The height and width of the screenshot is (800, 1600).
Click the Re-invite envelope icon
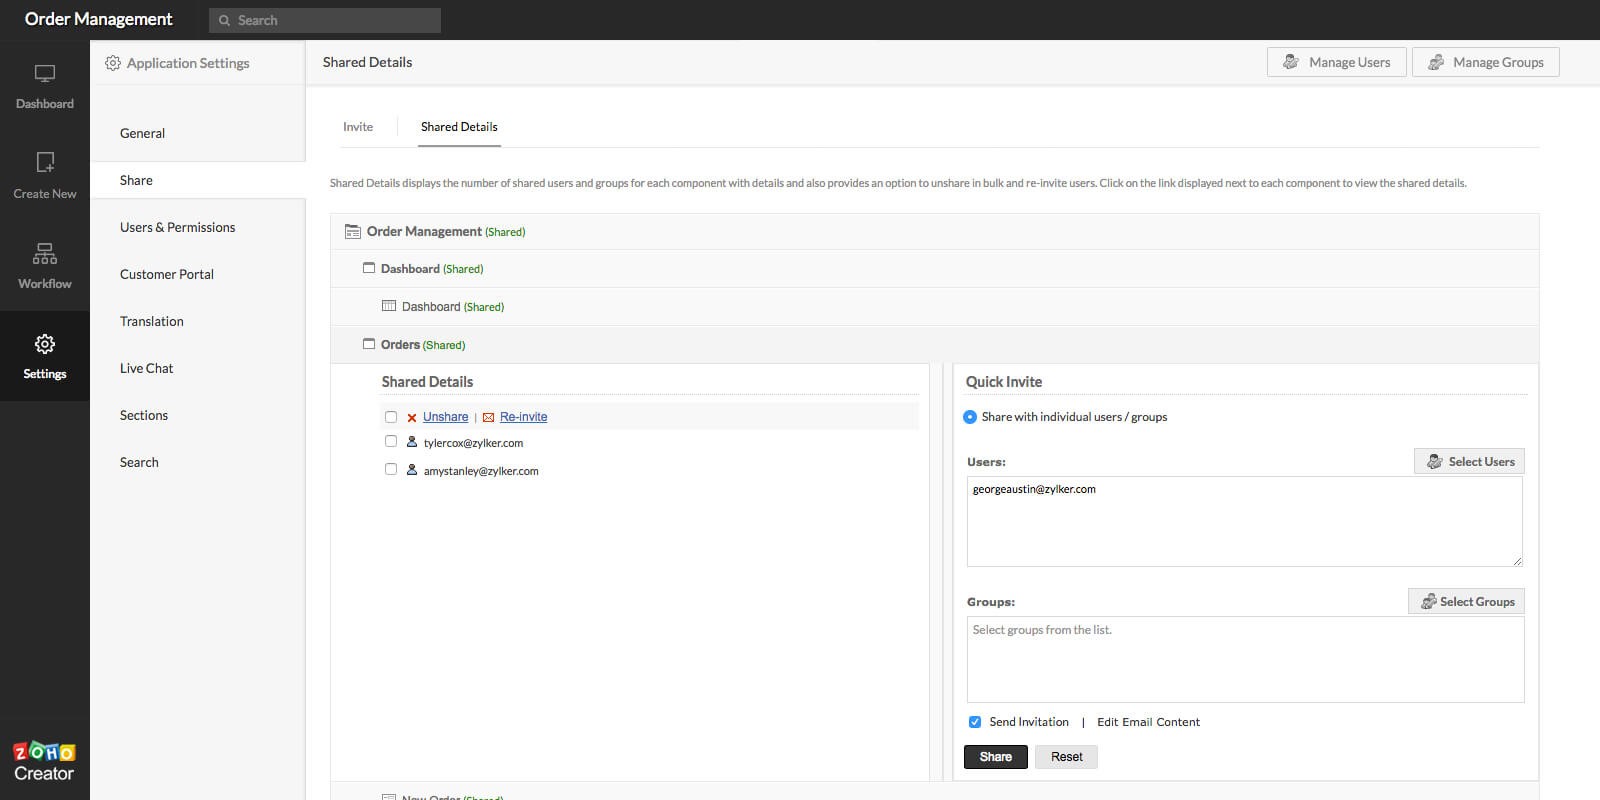tap(488, 418)
